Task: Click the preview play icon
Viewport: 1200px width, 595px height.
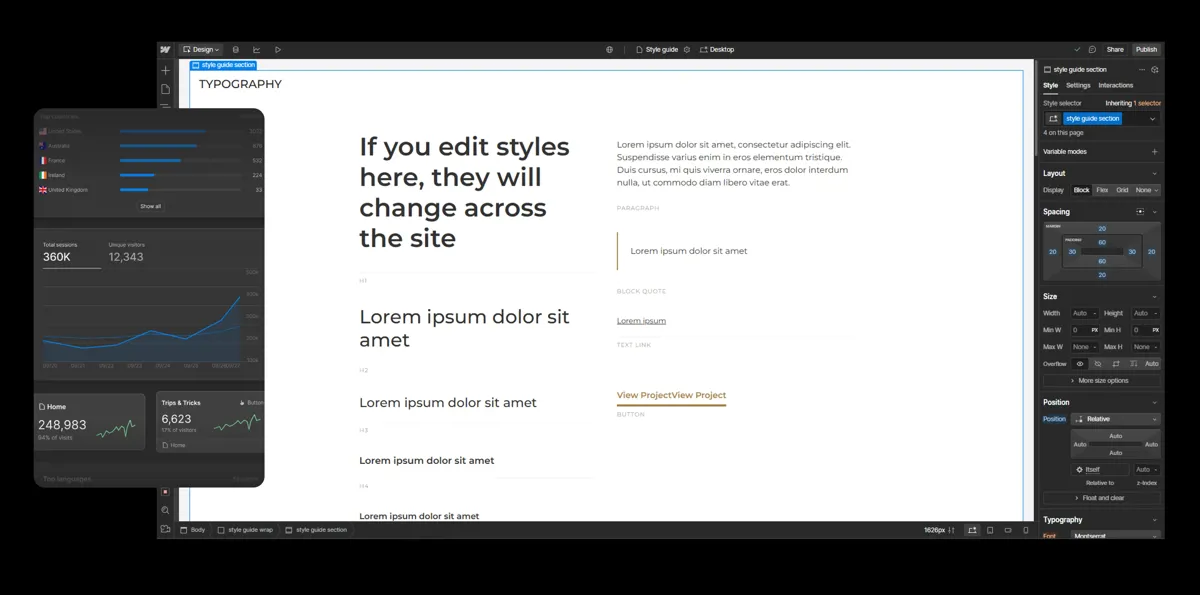Action: click(x=278, y=49)
